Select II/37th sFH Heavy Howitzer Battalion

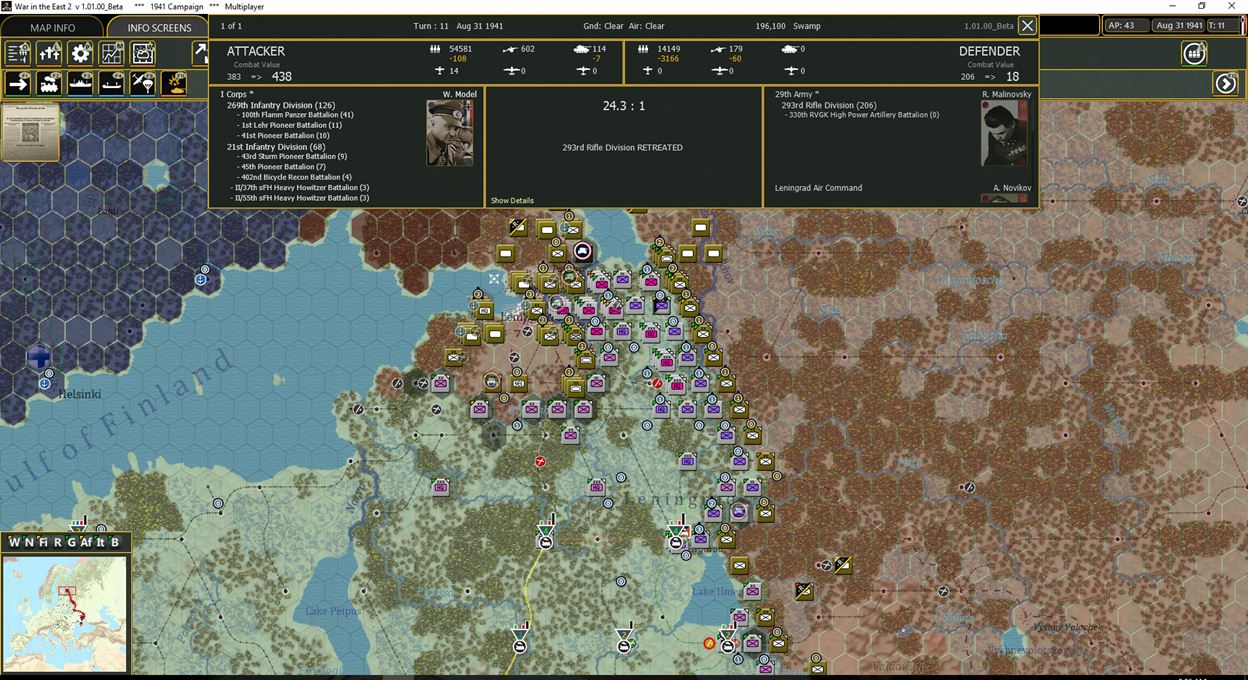[x=301, y=188]
